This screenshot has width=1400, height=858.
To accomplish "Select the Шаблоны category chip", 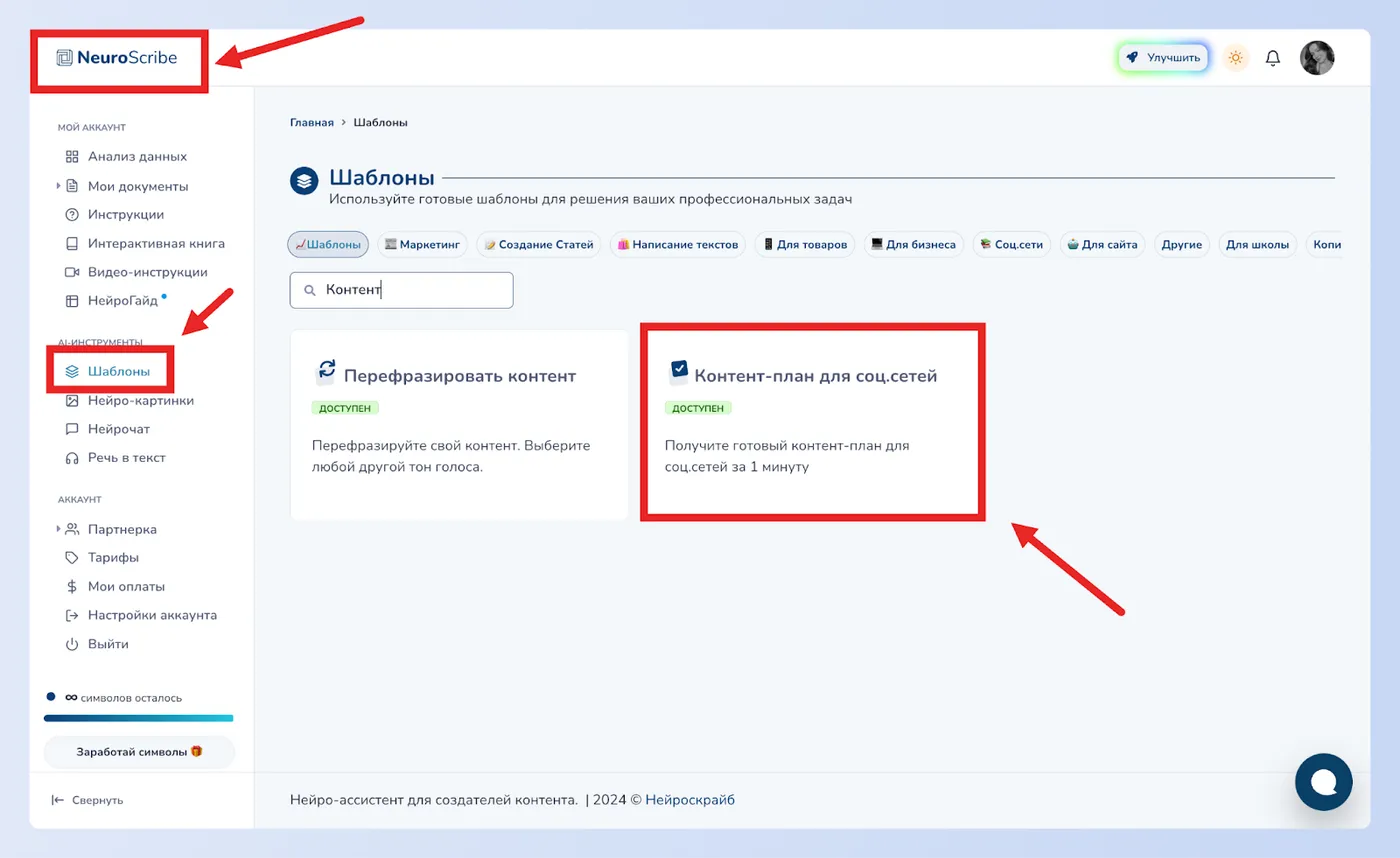I will pos(328,244).
